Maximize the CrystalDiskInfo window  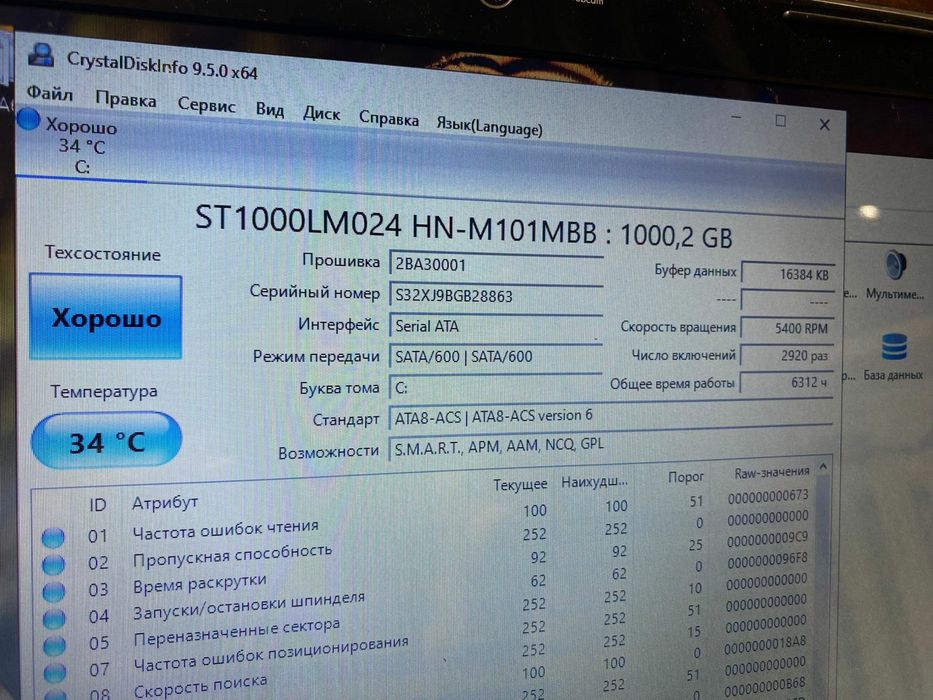781,121
